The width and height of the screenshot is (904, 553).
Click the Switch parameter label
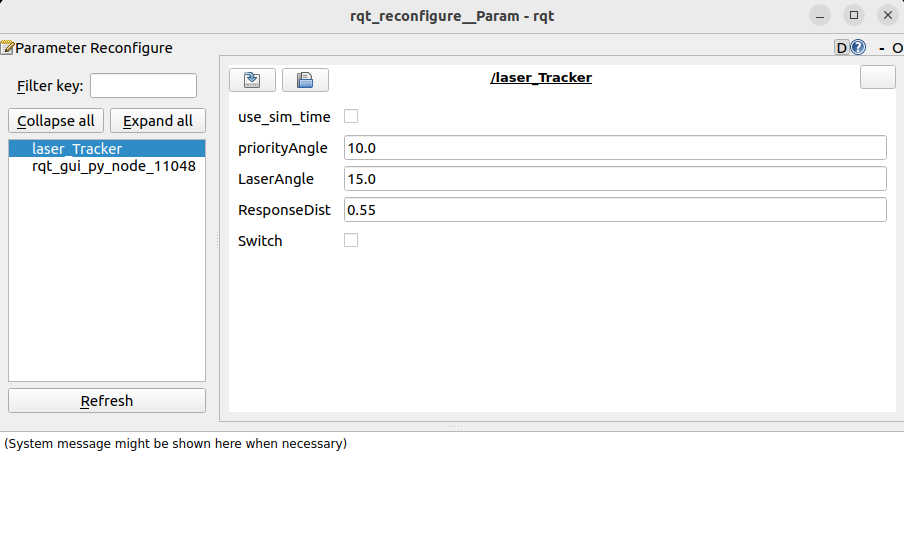[260, 241]
